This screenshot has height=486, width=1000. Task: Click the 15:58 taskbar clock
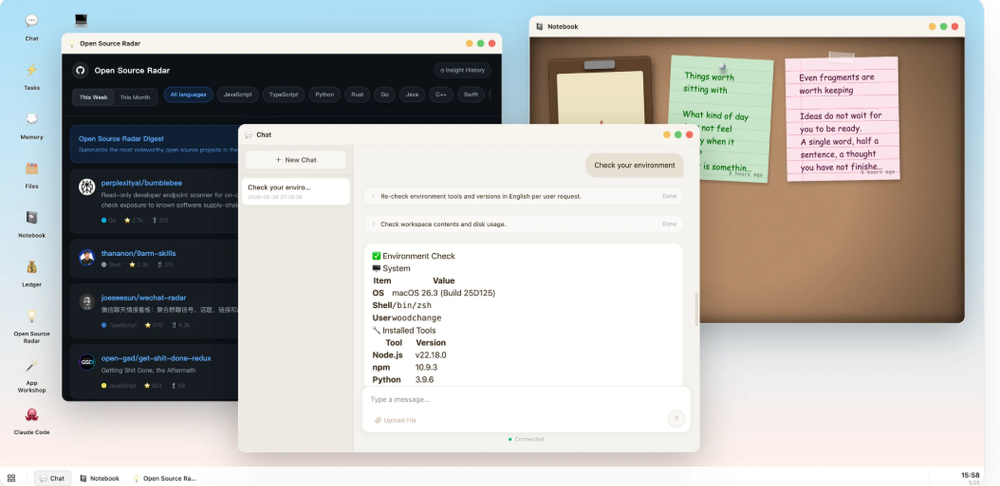click(x=970, y=475)
